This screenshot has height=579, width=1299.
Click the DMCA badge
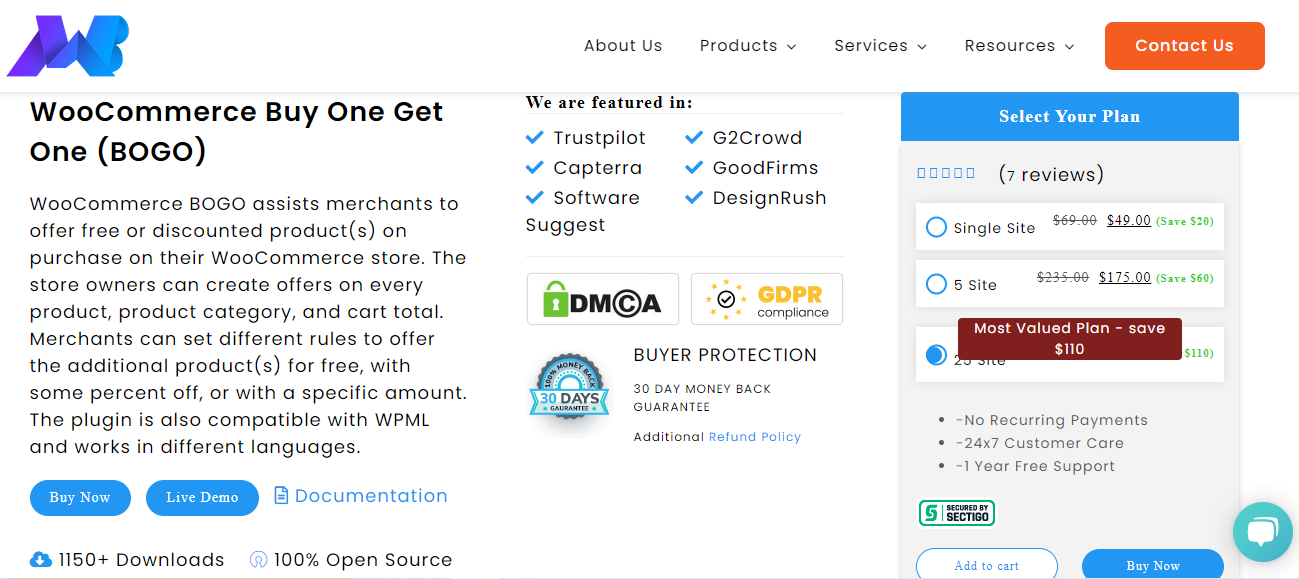603,299
